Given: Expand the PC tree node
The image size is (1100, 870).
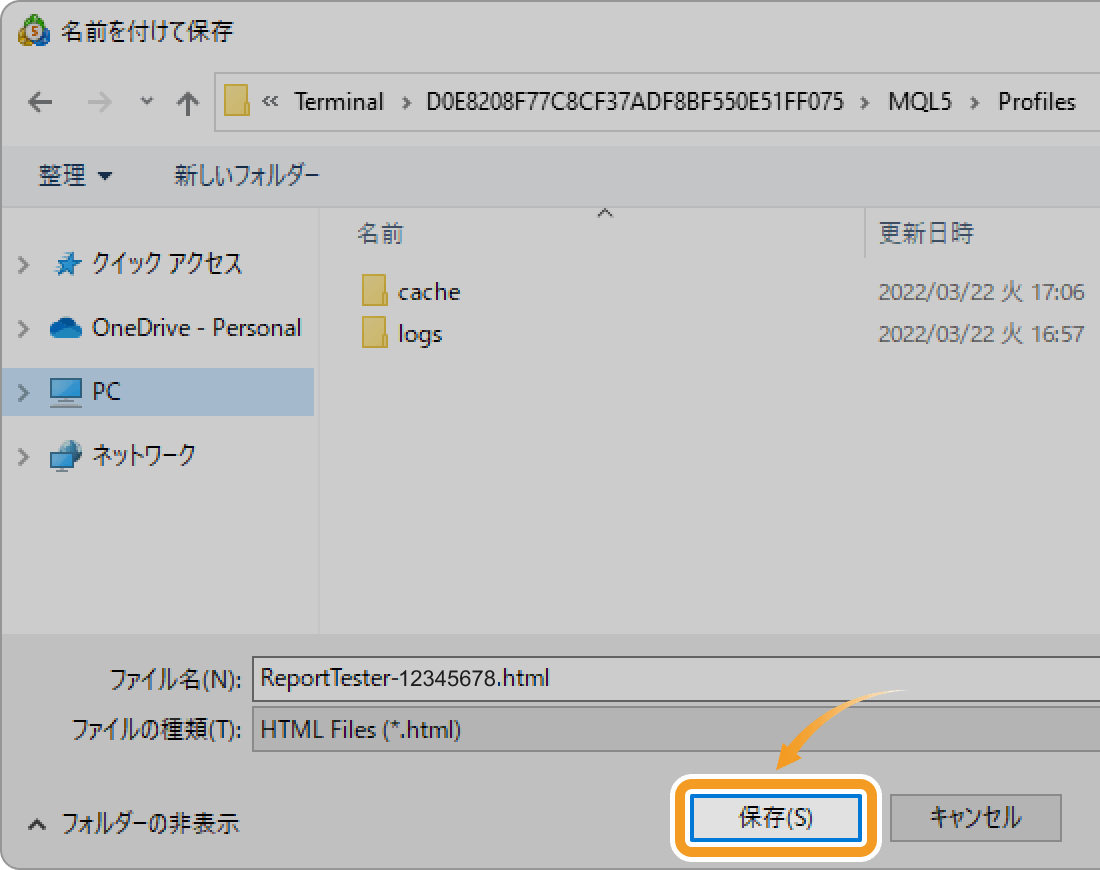Looking at the screenshot, I should coord(23,392).
